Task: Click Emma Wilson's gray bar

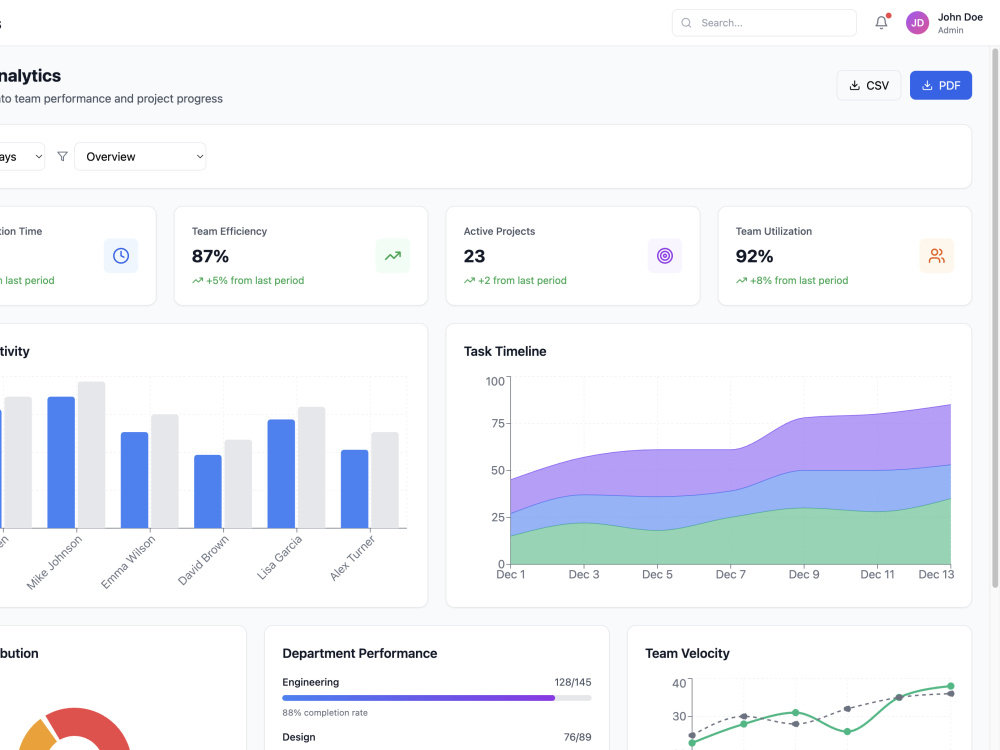Action: tap(165, 471)
